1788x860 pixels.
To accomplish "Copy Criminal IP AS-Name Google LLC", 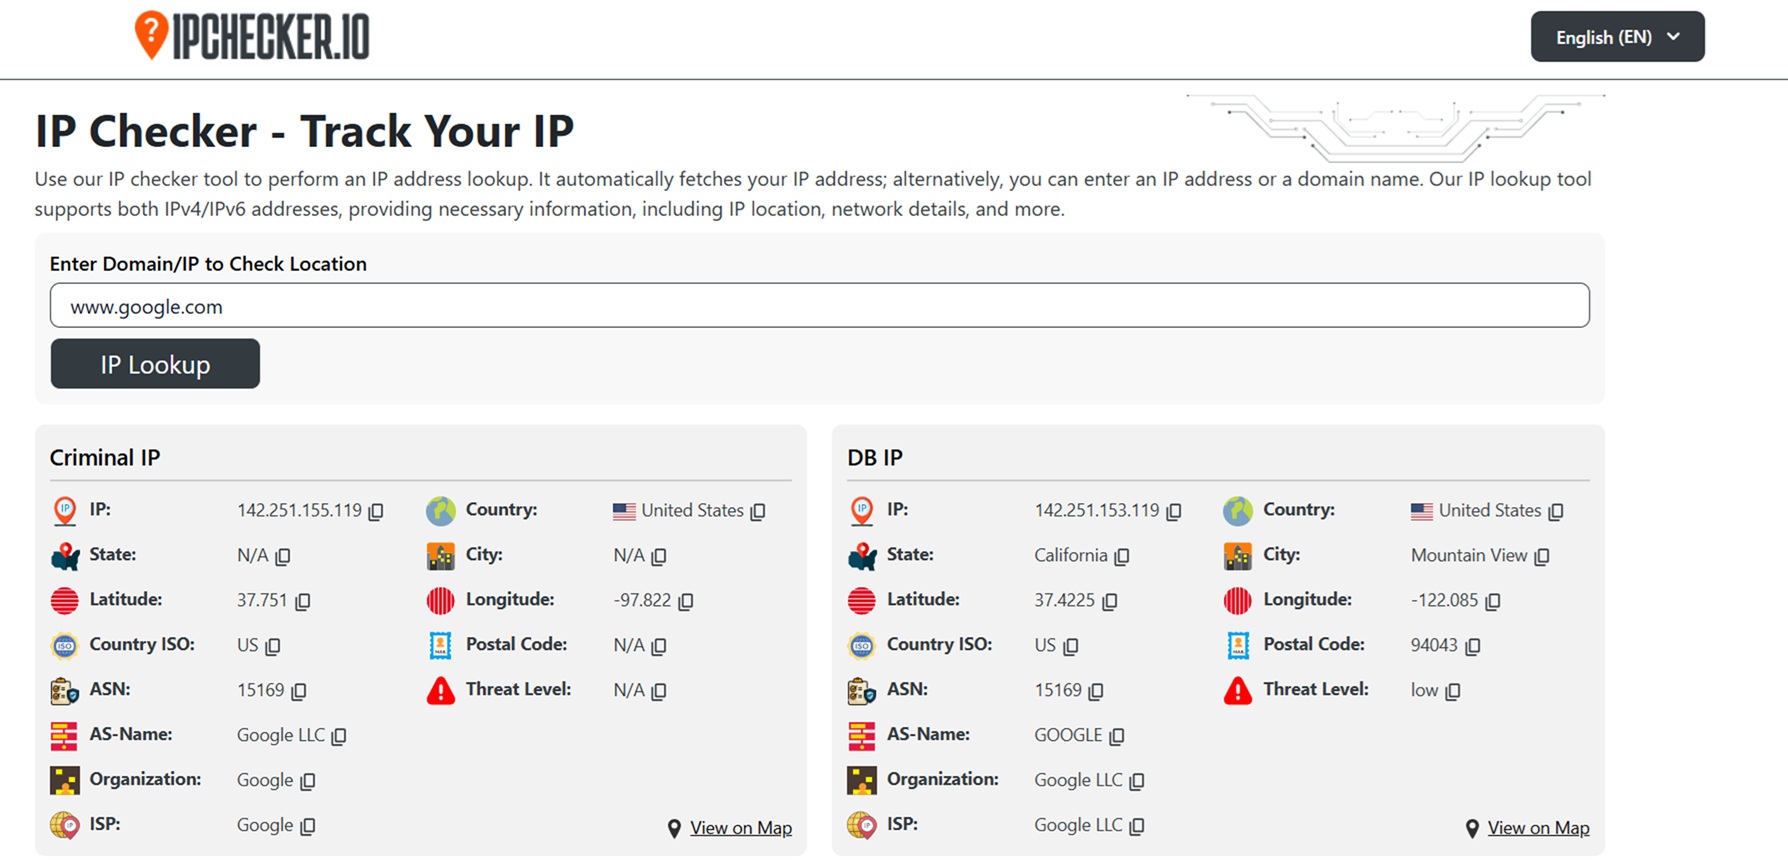I will pyautogui.click(x=340, y=737).
